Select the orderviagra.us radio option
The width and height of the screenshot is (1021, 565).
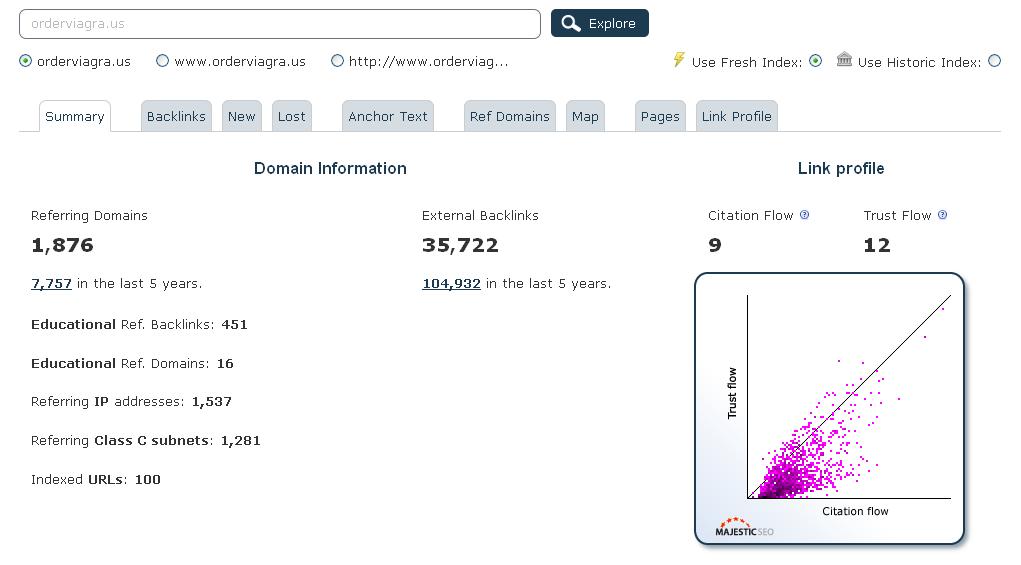(x=25, y=61)
